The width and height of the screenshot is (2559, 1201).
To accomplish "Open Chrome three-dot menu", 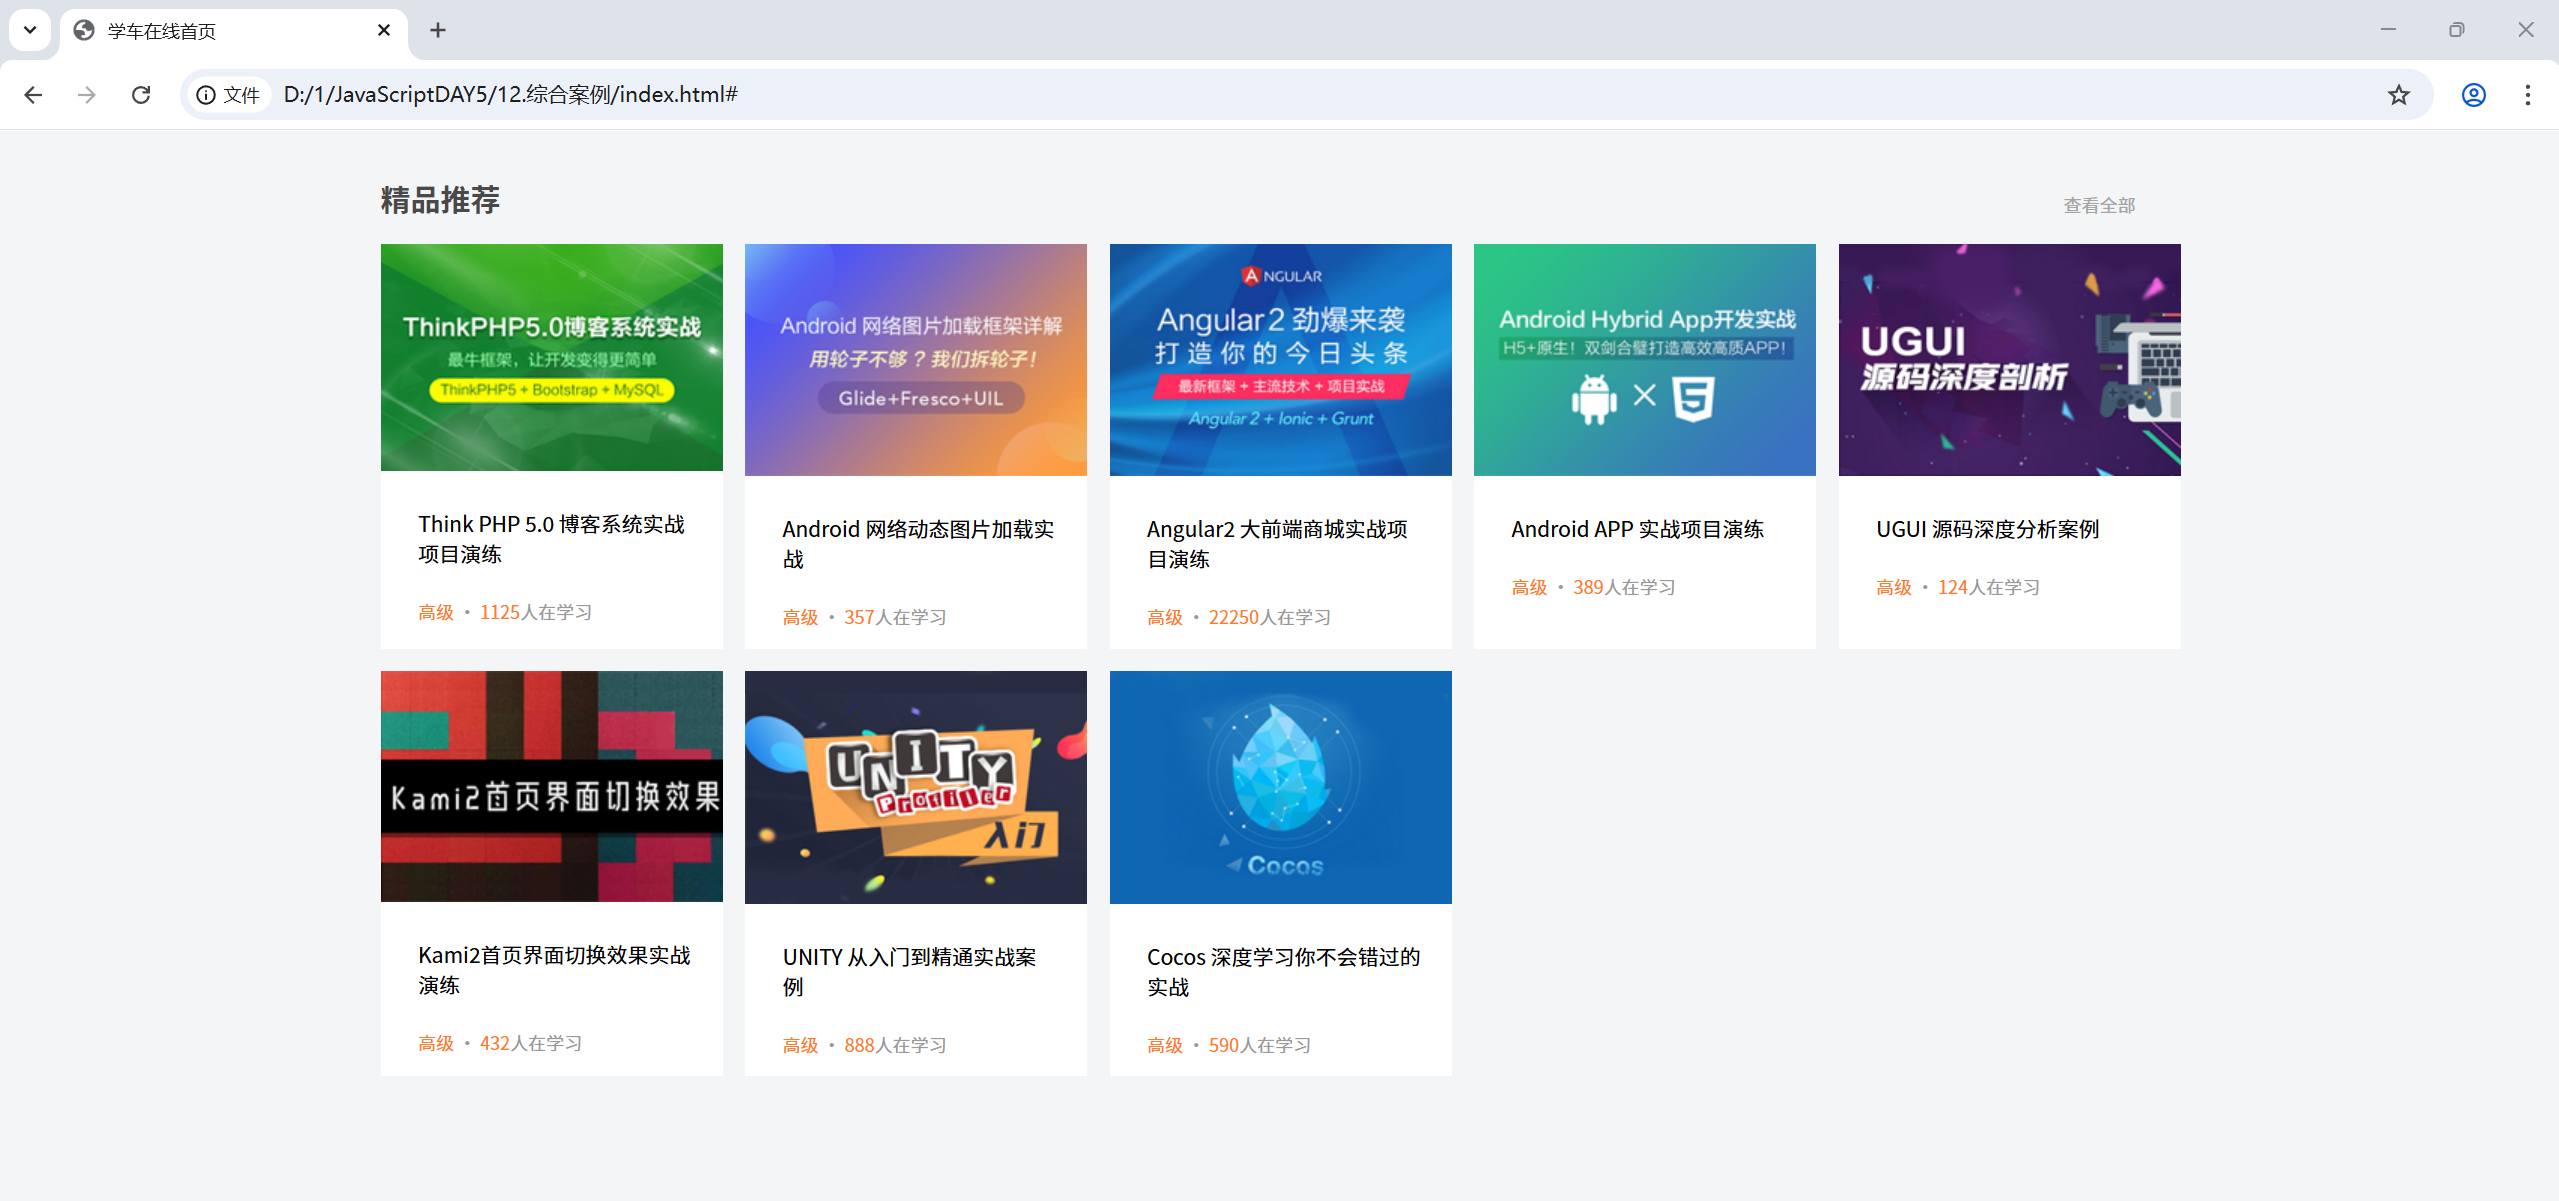I will tap(2527, 95).
